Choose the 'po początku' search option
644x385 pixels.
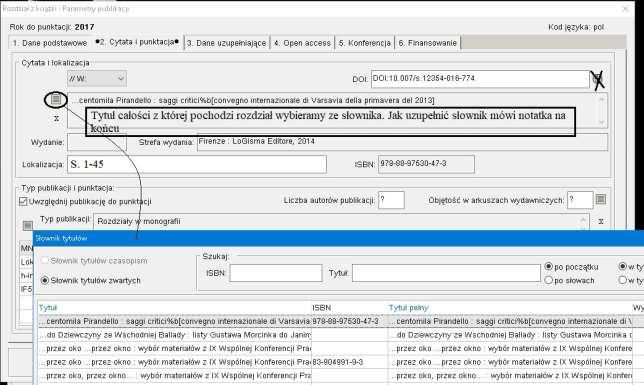[548, 267]
